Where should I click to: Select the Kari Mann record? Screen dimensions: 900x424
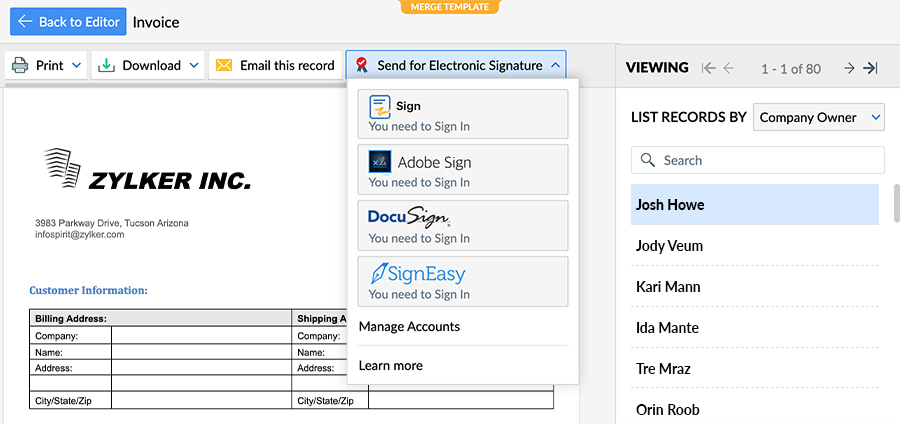pos(668,287)
